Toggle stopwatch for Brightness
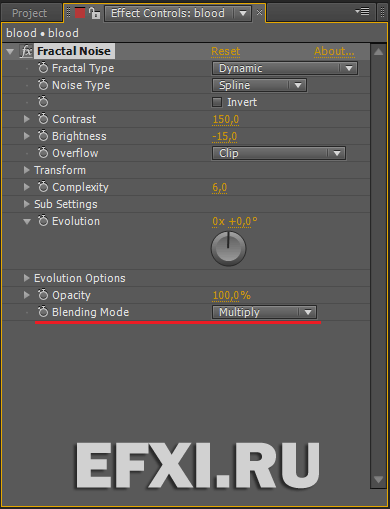 coord(43,136)
